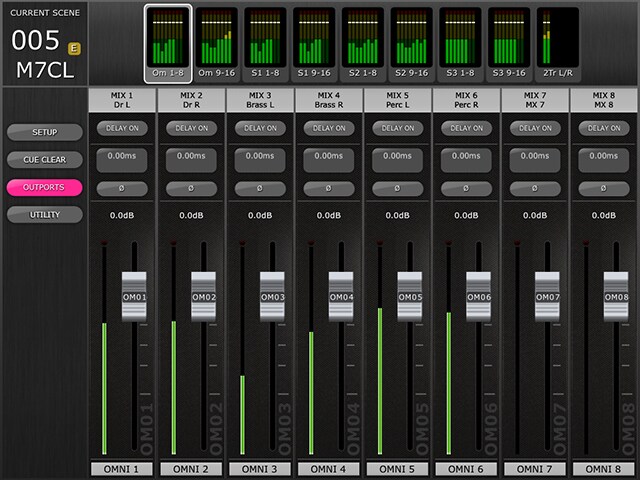Grab the OM03 fader knob

tap(273, 296)
